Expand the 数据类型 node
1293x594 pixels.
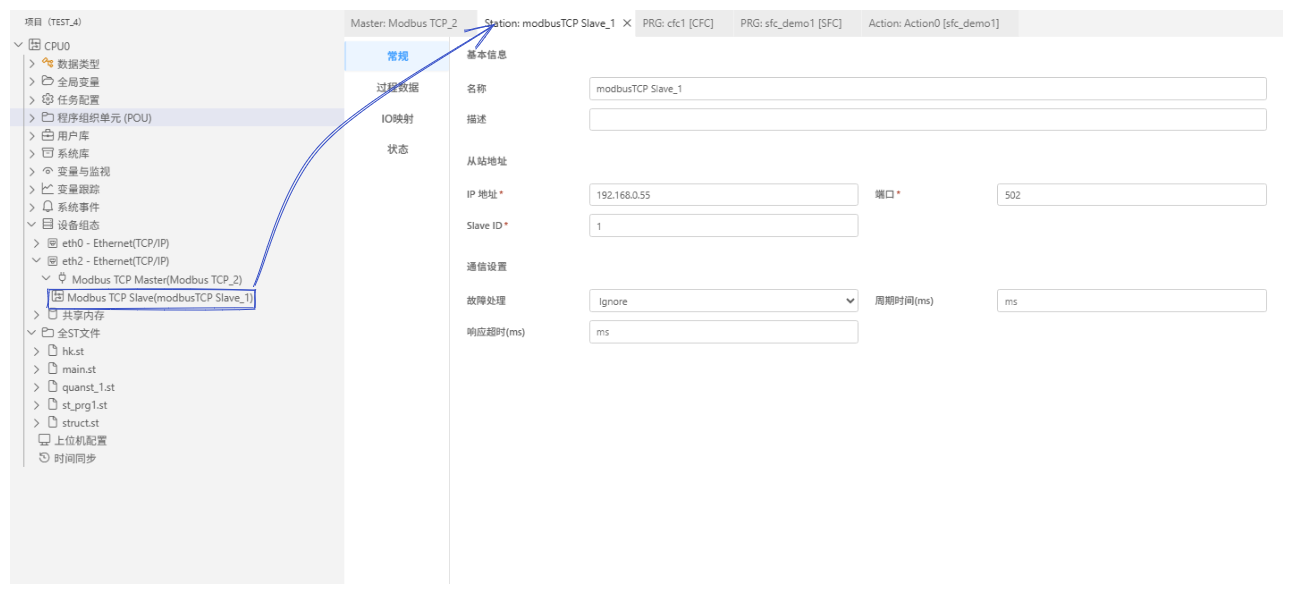32,64
